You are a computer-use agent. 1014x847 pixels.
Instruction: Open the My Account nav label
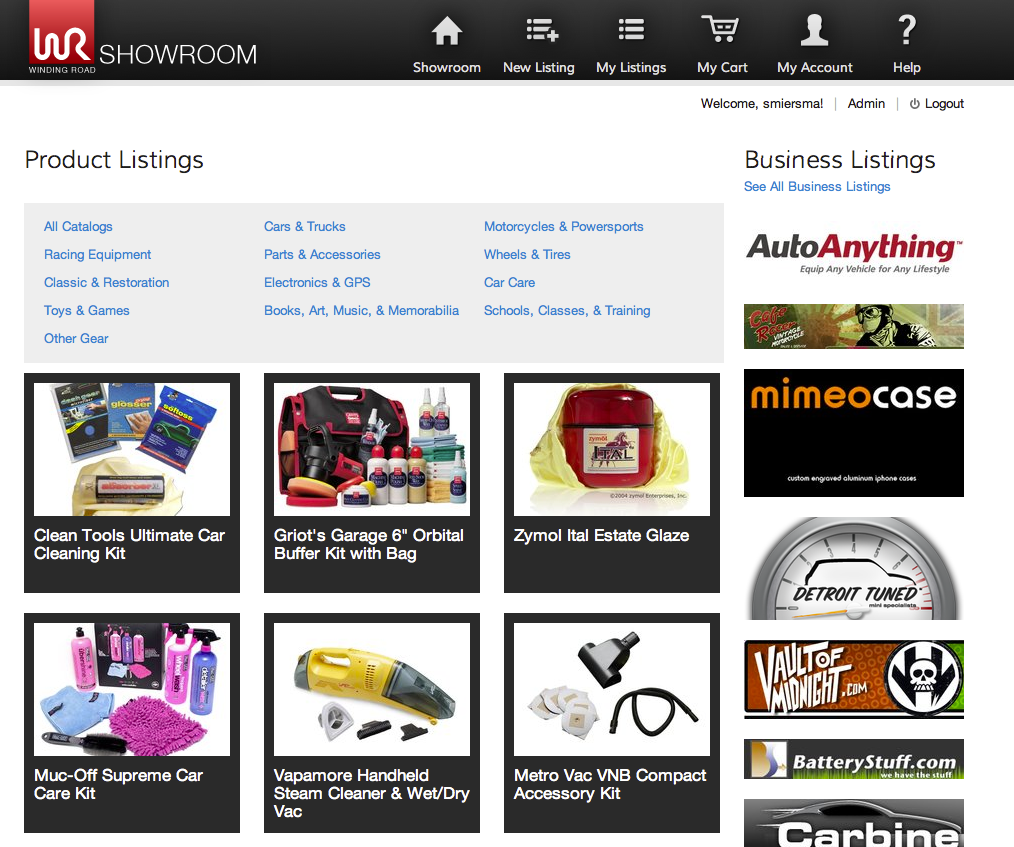pos(815,67)
